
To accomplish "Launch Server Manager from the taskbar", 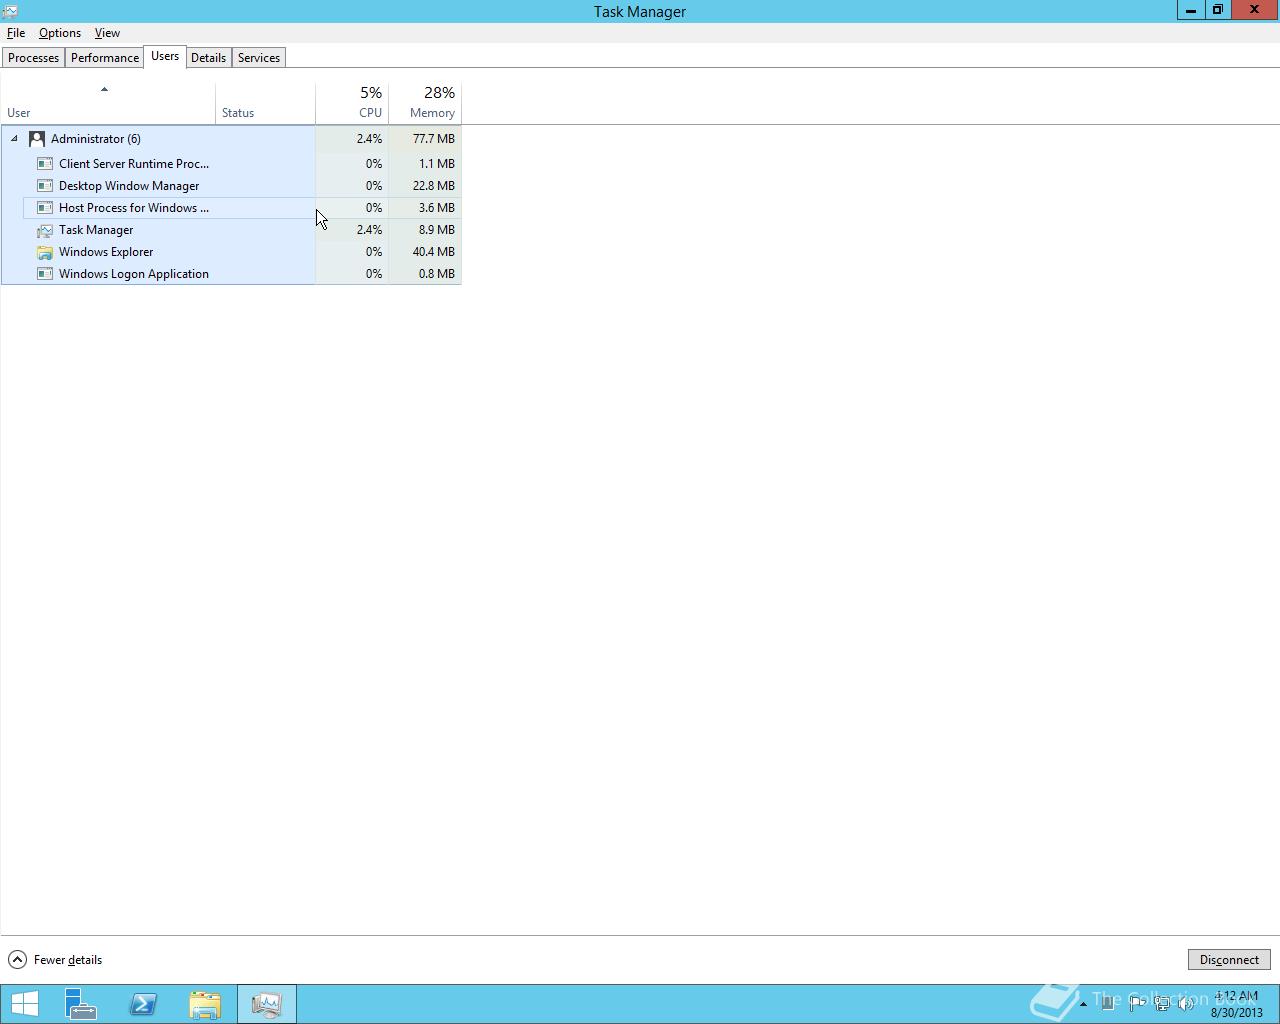I will point(81,1004).
